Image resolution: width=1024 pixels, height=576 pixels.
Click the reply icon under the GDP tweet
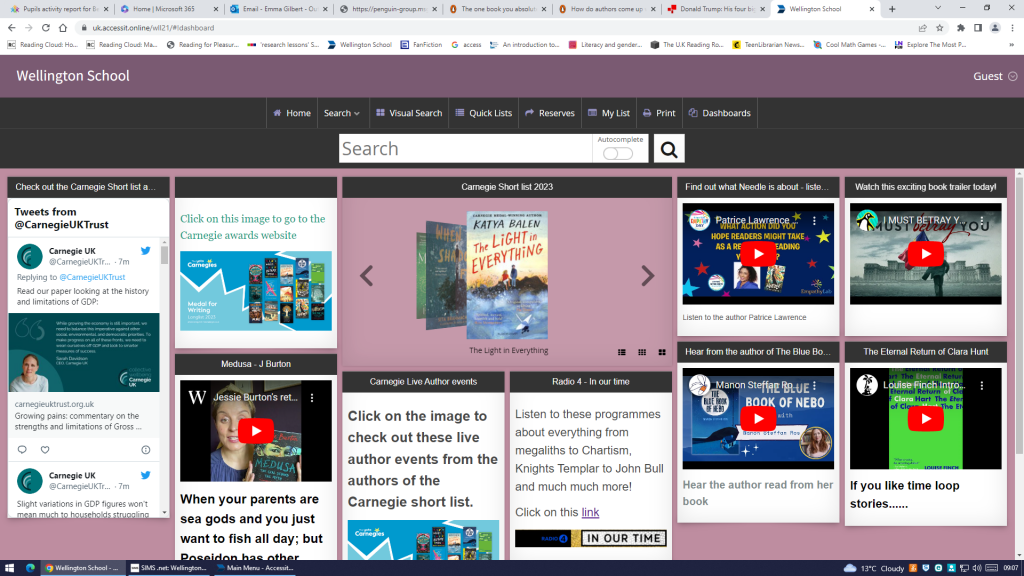coord(22,449)
